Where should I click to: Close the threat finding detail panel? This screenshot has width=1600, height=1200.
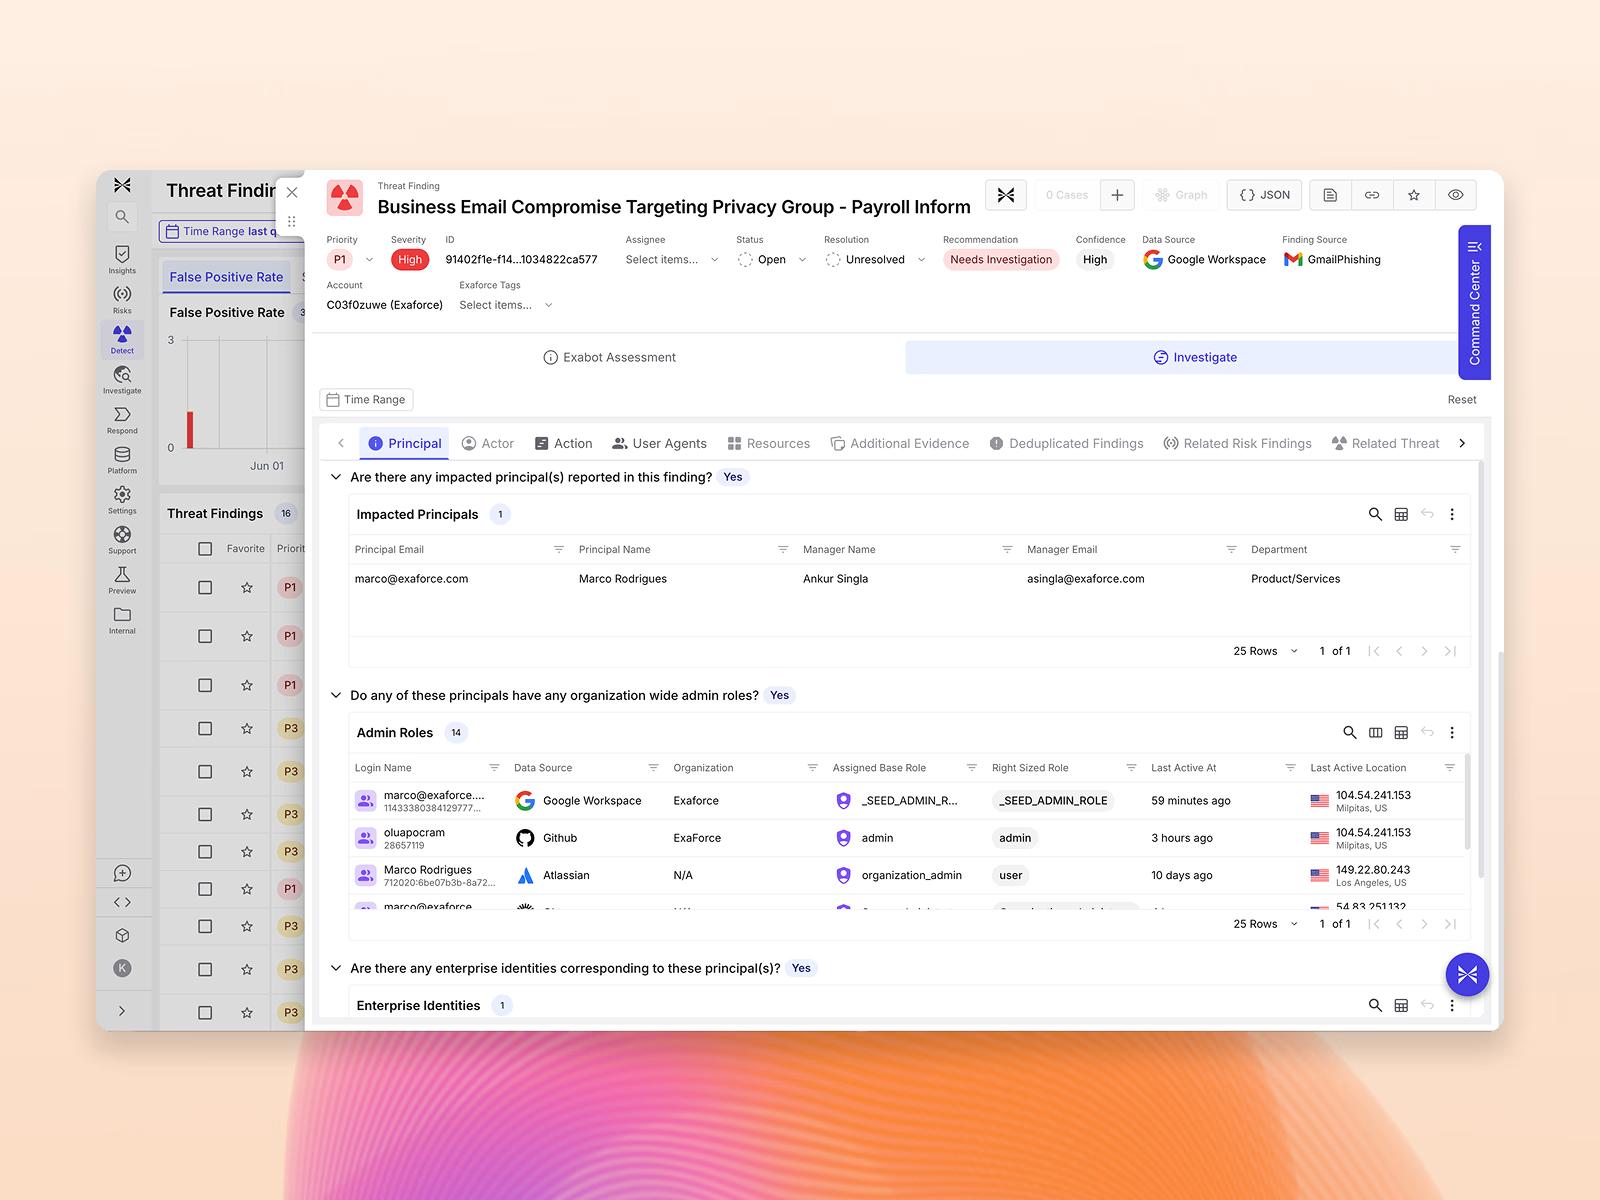[292, 192]
